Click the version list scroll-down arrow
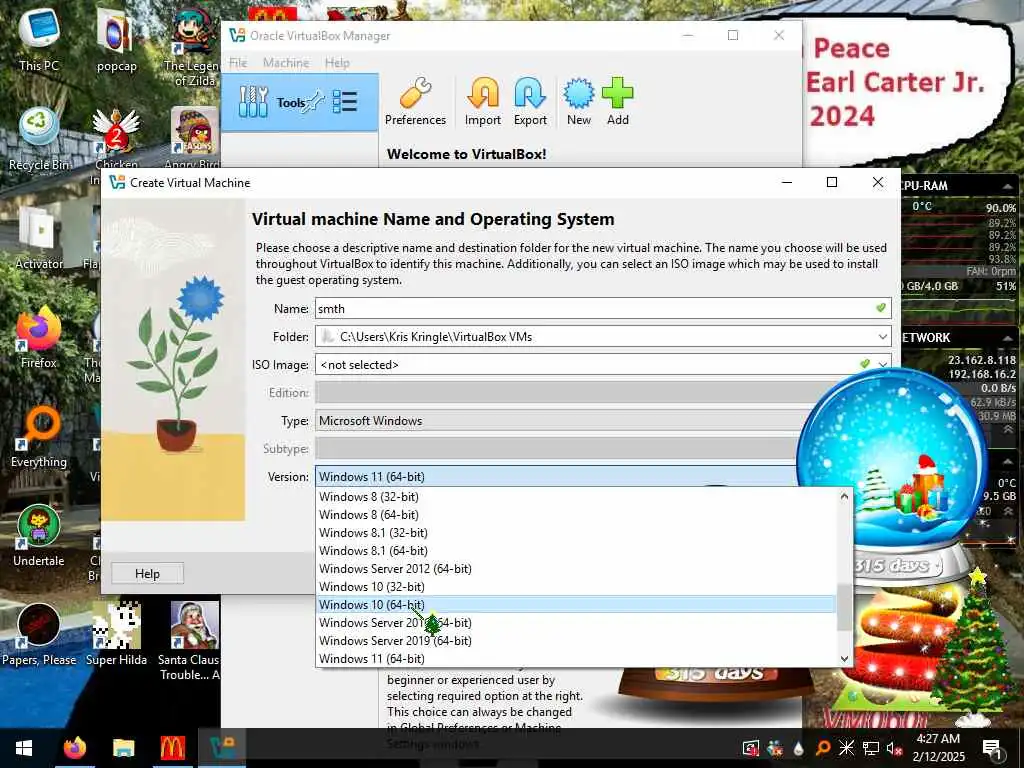This screenshot has width=1024, height=768. tap(844, 658)
